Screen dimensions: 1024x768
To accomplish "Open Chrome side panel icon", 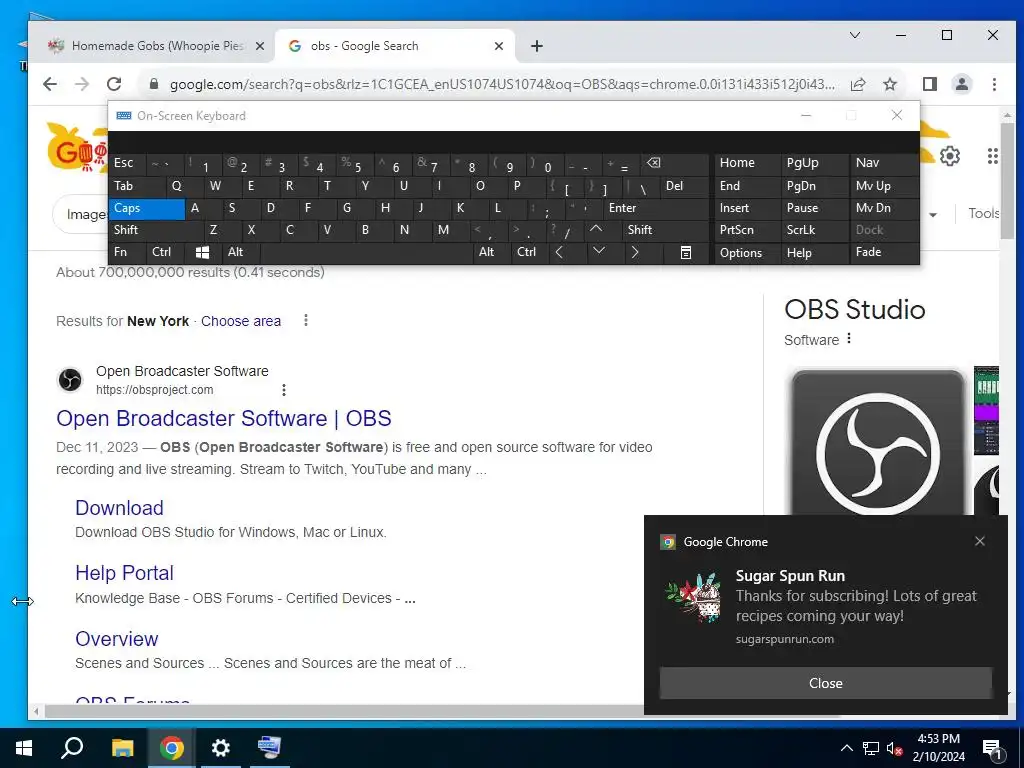I will [929, 84].
